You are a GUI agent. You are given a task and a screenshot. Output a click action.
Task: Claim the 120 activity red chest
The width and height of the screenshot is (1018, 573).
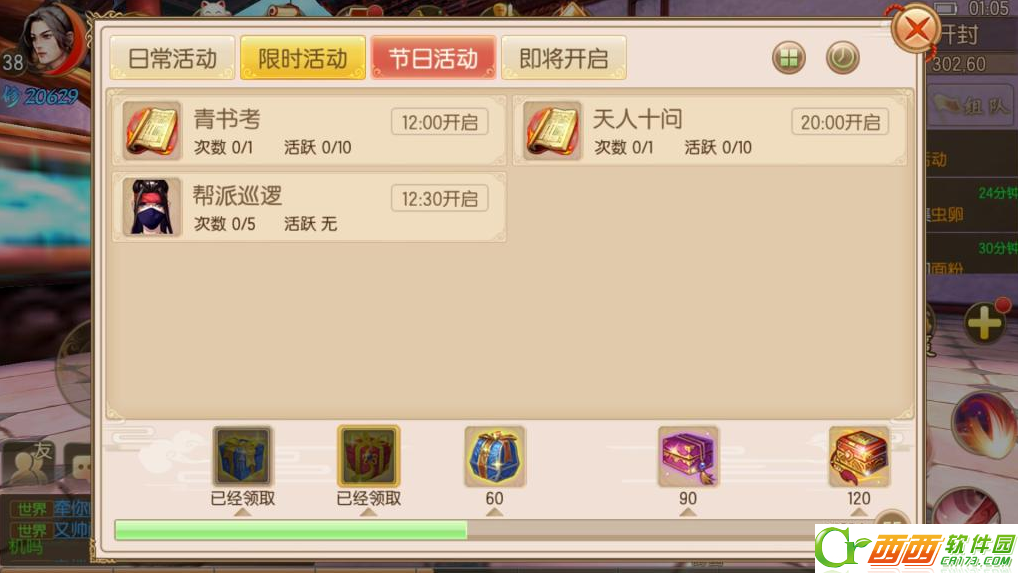[x=859, y=456]
